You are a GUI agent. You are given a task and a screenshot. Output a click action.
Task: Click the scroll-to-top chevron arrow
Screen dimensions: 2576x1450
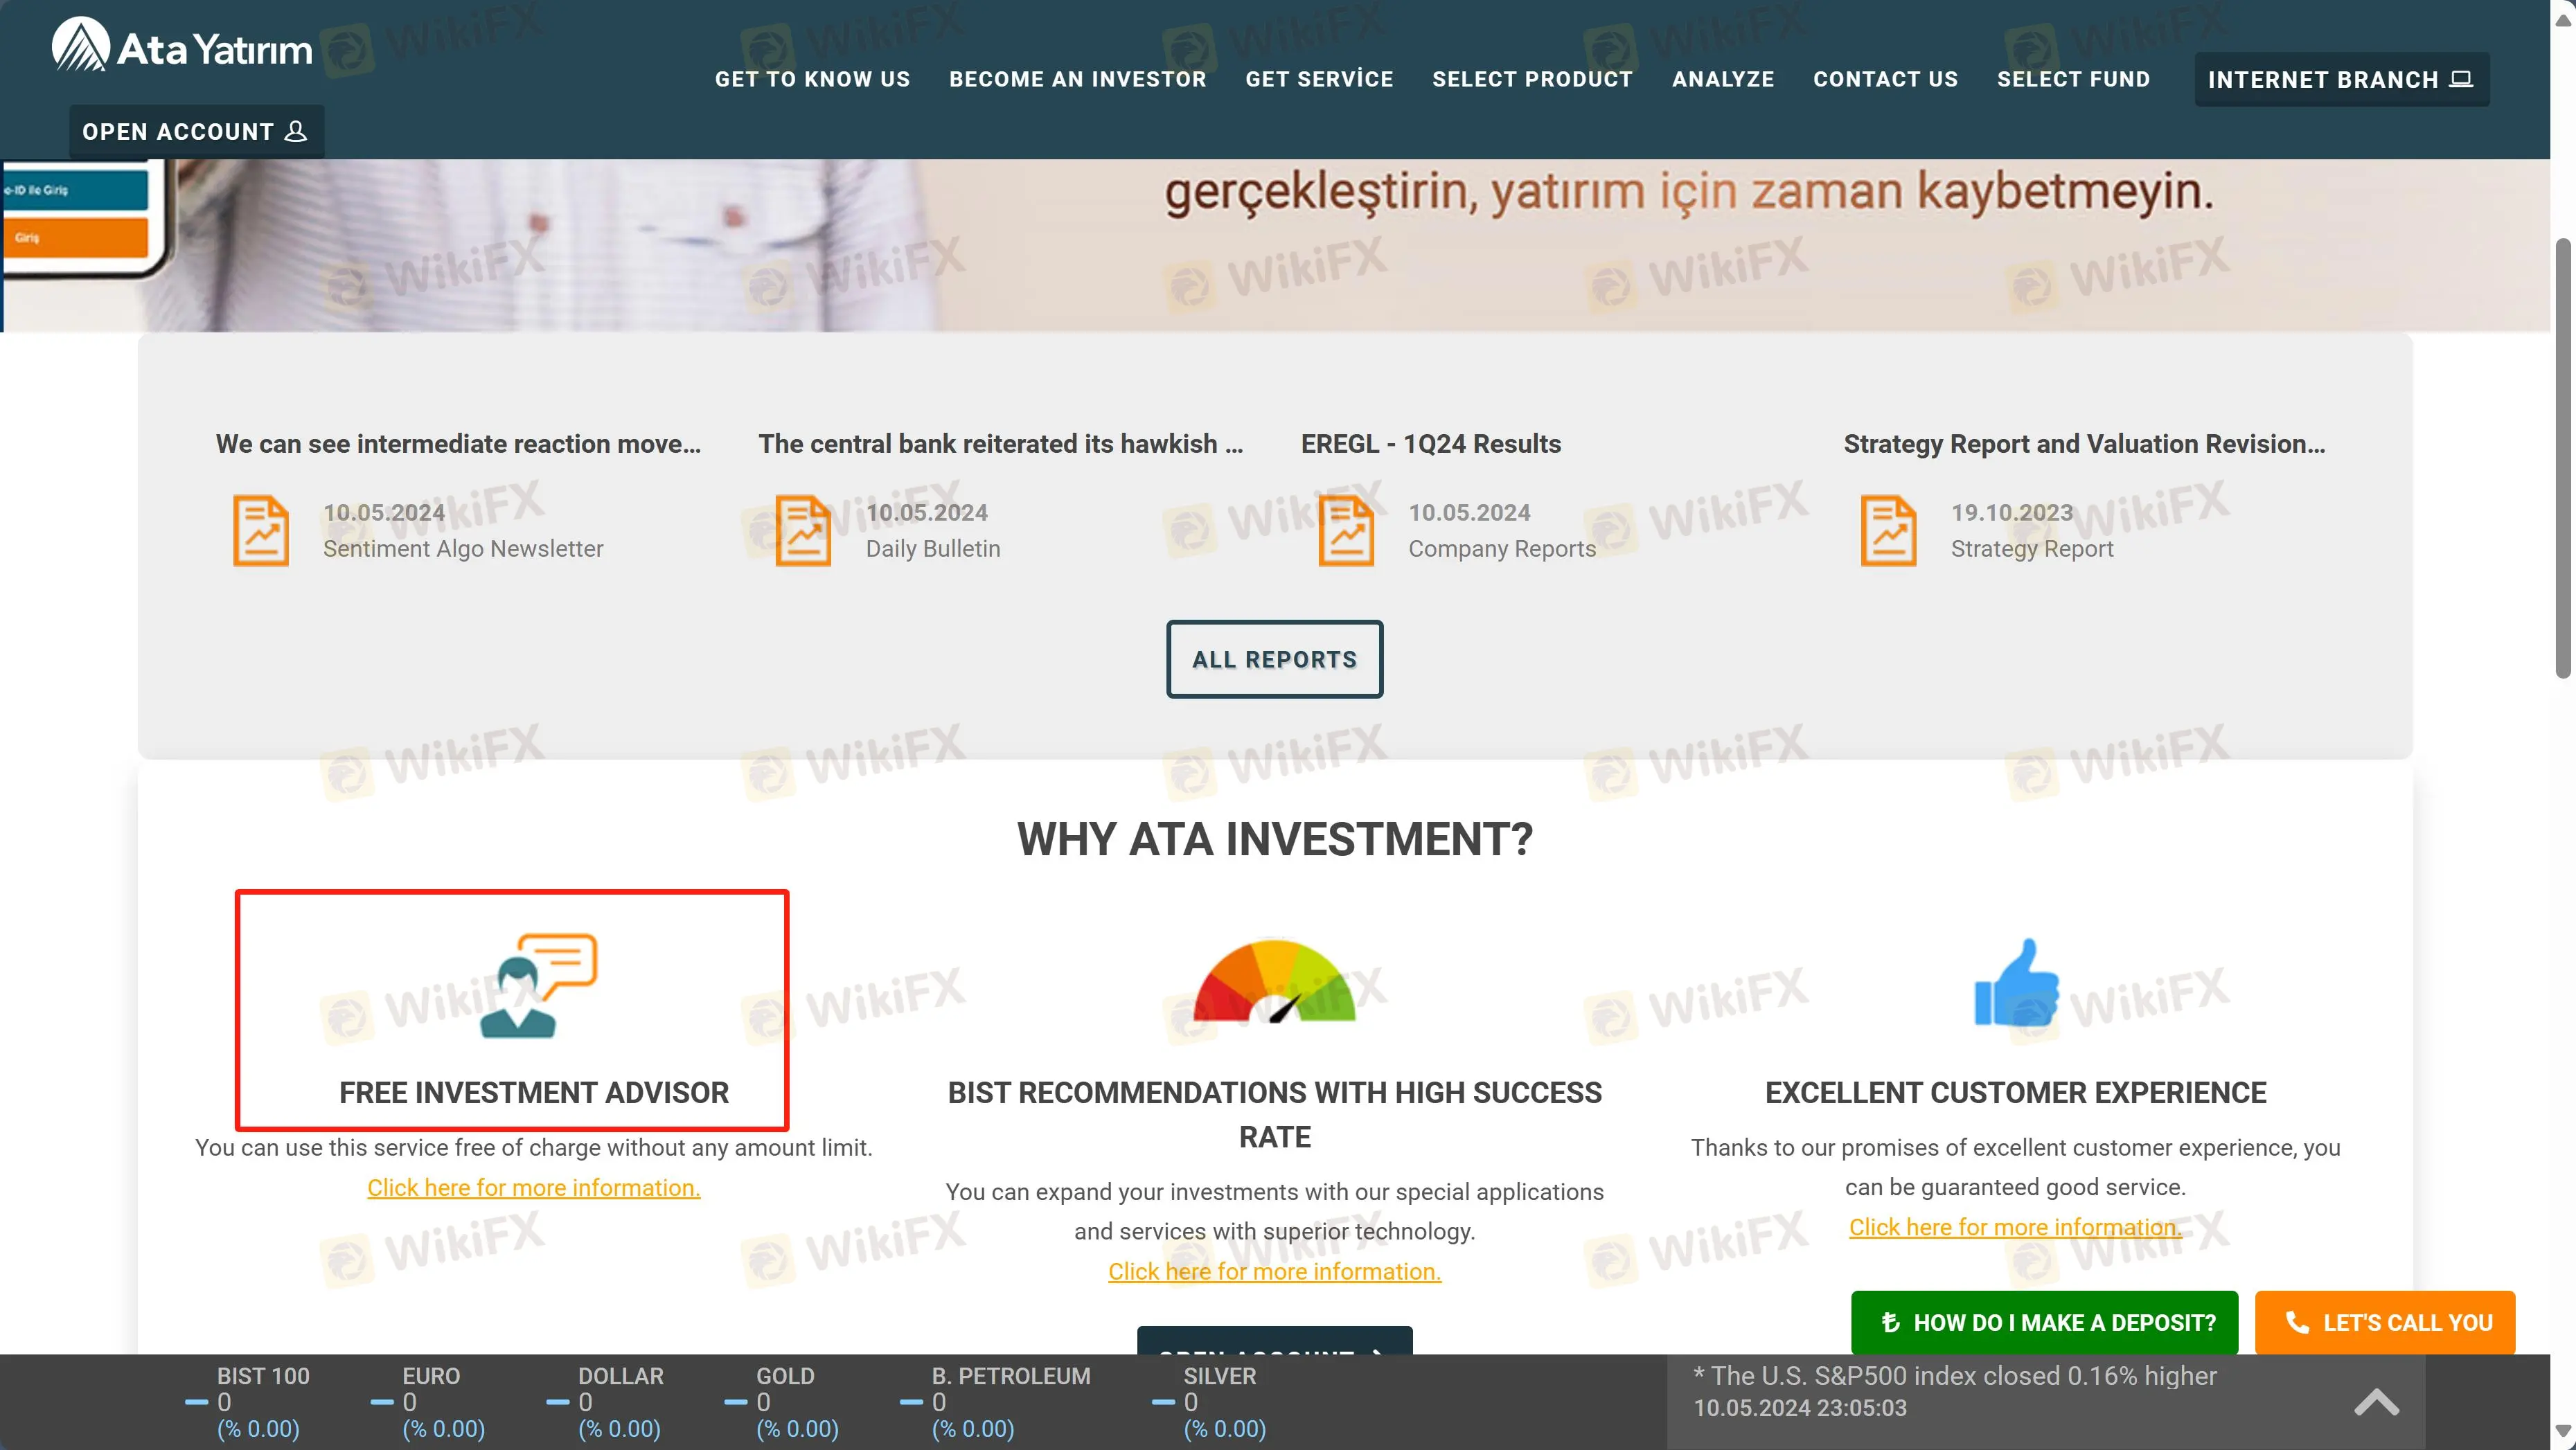tap(2376, 1402)
